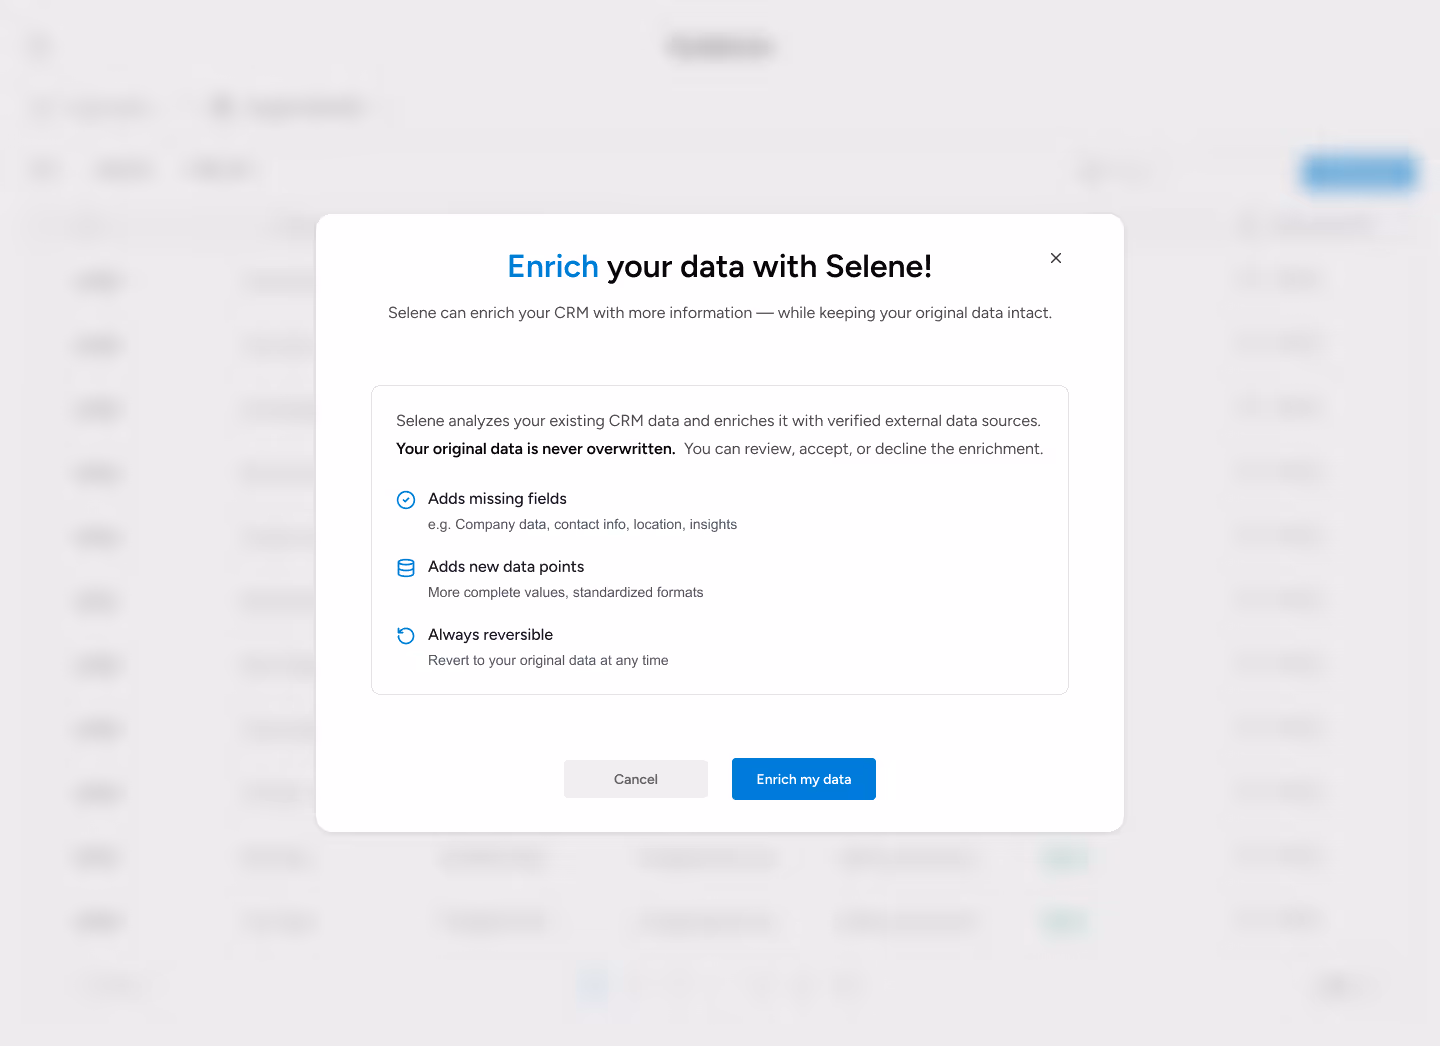Open the hamburger menu in the top-left corner
This screenshot has width=1440, height=1046.
(39, 46)
